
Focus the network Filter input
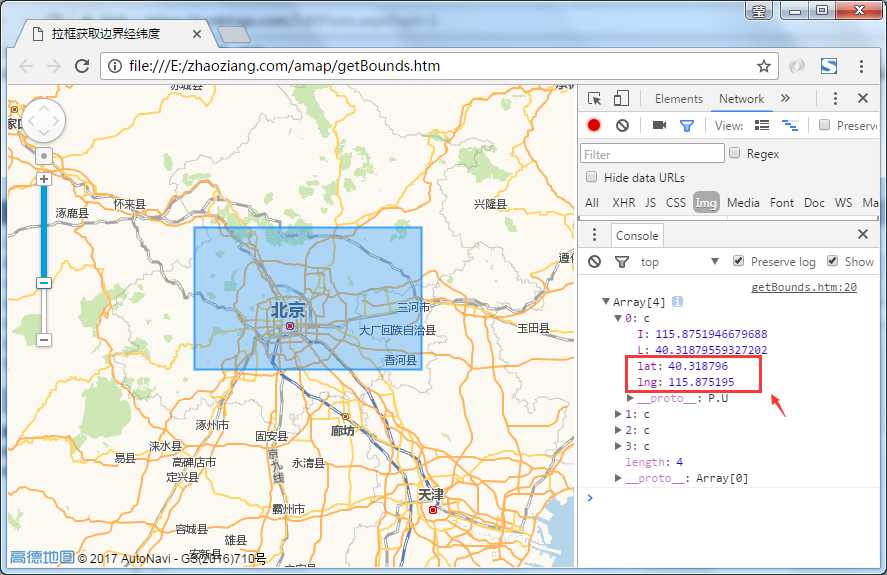pos(652,153)
